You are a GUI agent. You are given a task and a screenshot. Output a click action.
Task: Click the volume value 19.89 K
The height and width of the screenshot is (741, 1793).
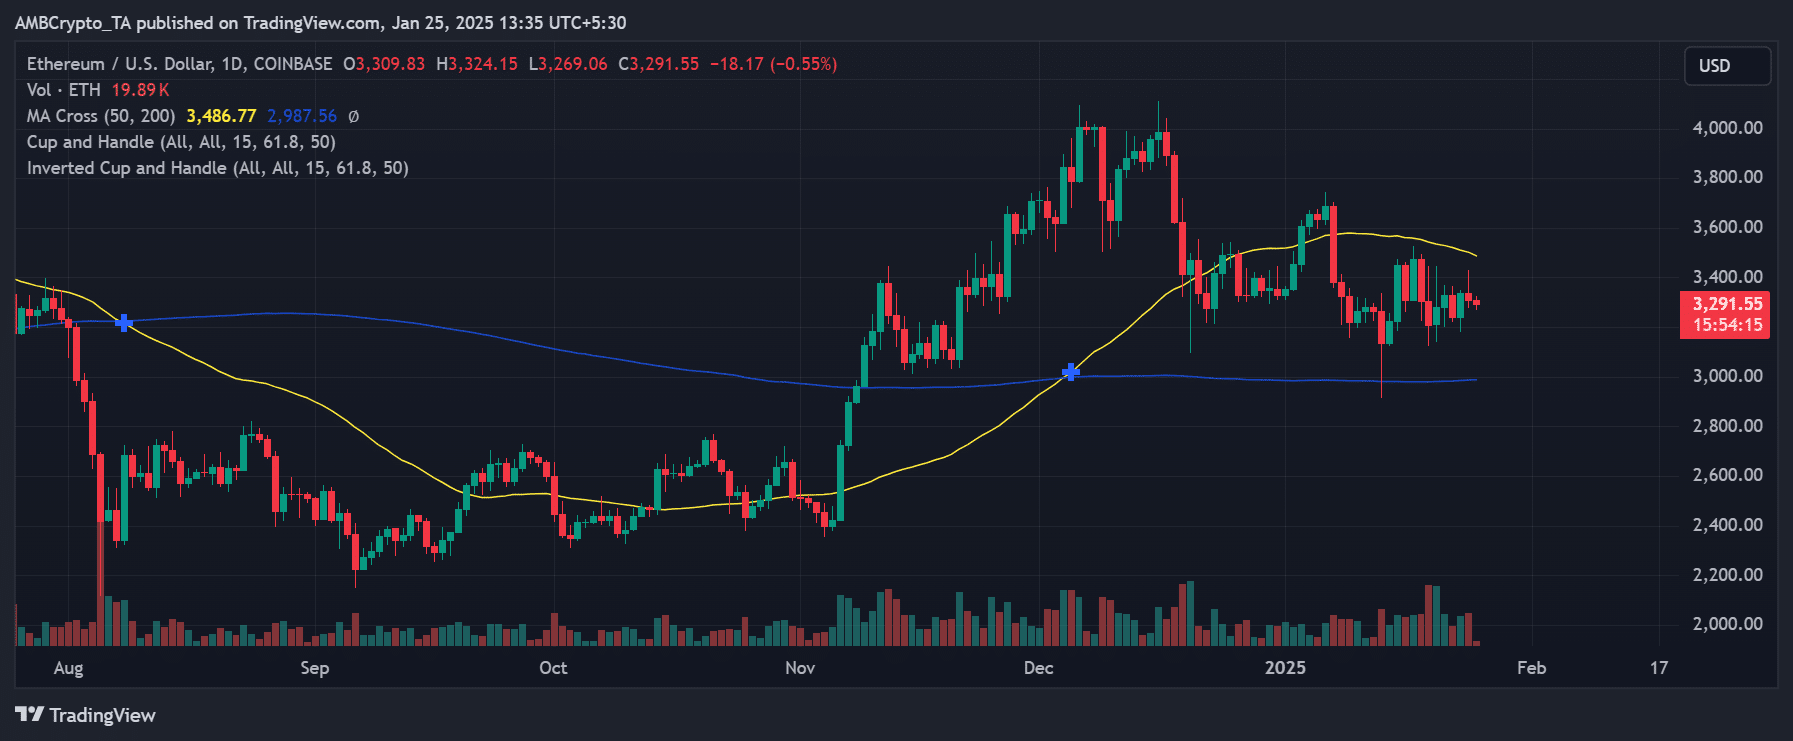[140, 90]
